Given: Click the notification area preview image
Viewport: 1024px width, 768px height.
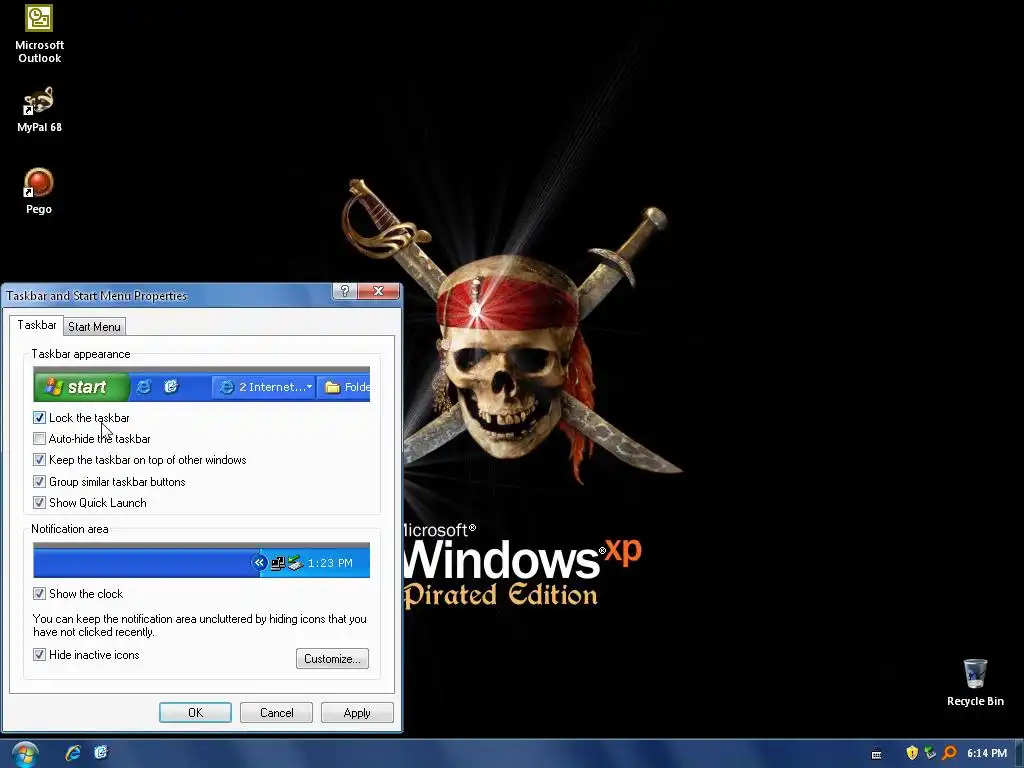Looking at the screenshot, I should click(201, 560).
